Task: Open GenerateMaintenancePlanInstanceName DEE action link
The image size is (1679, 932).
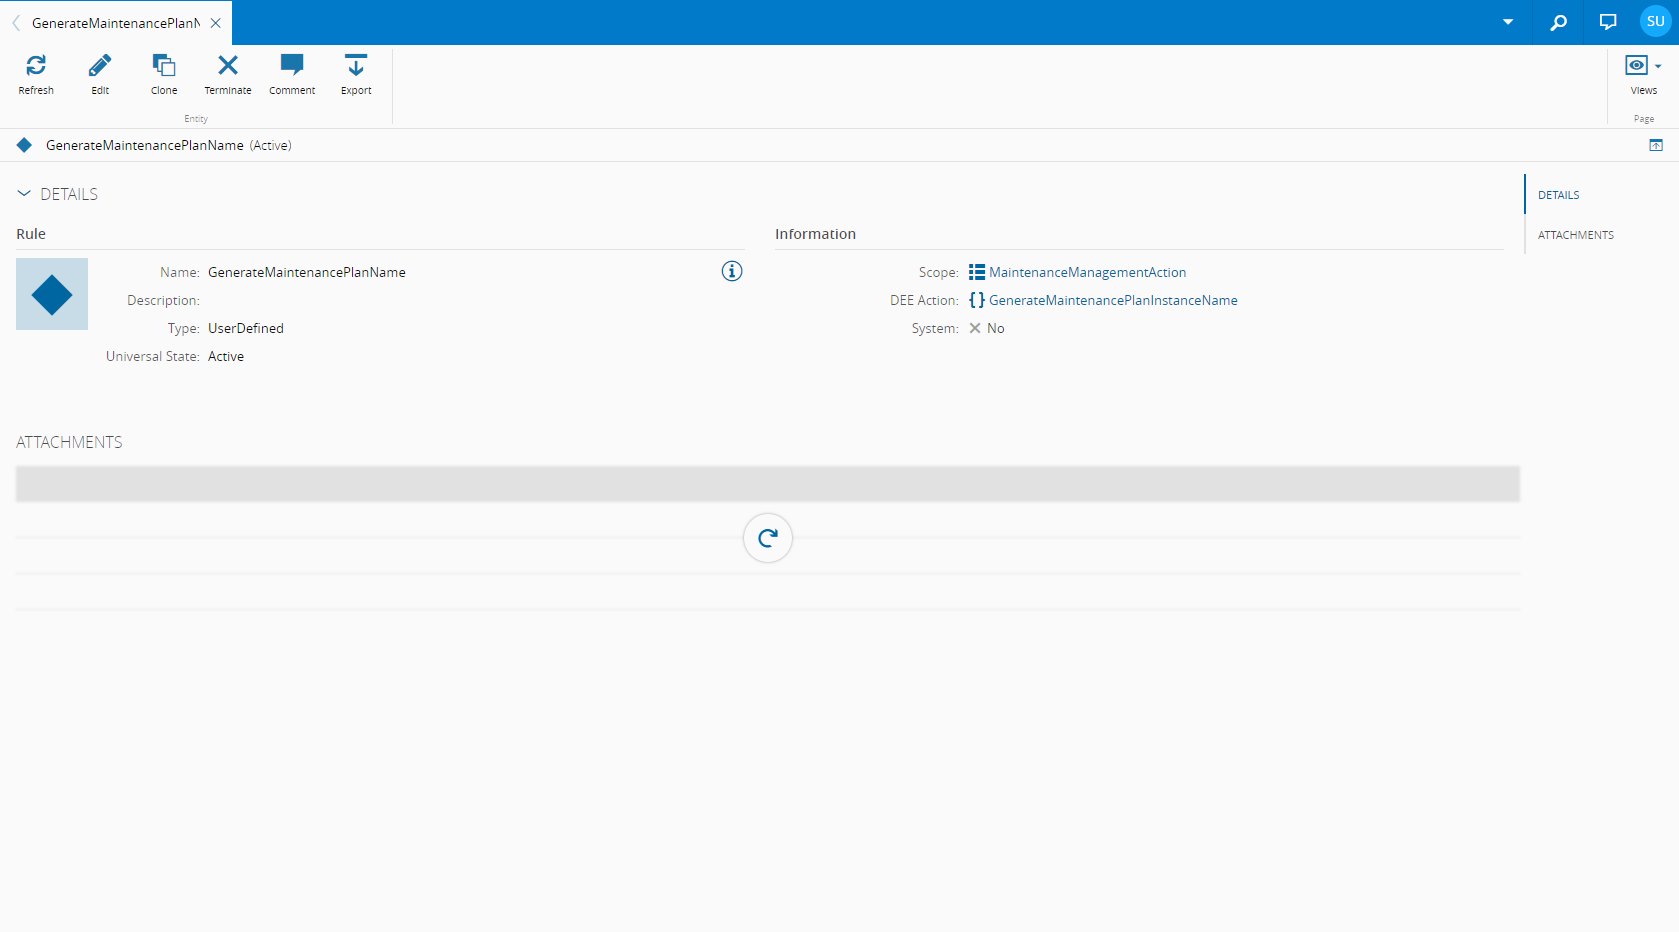Action: click(x=1113, y=300)
